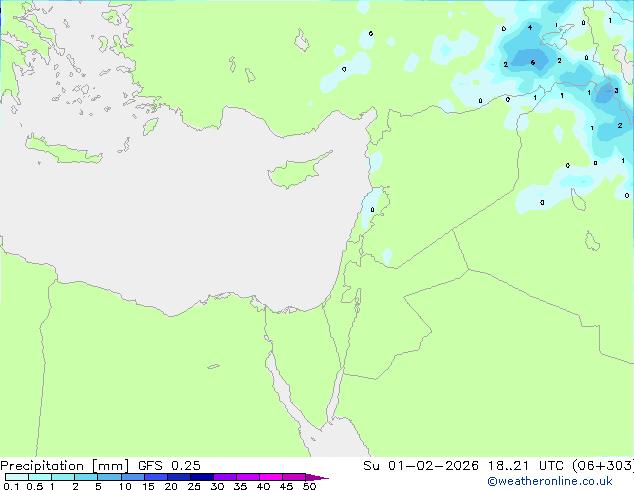Click the precipitation value '4' on map
This screenshot has height=490, width=634.
click(x=530, y=27)
